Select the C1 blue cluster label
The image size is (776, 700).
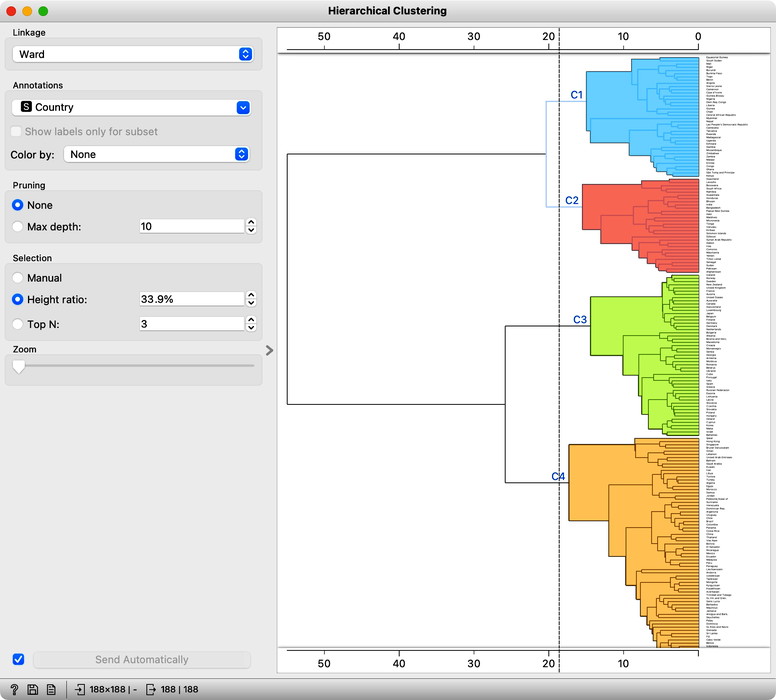(577, 95)
